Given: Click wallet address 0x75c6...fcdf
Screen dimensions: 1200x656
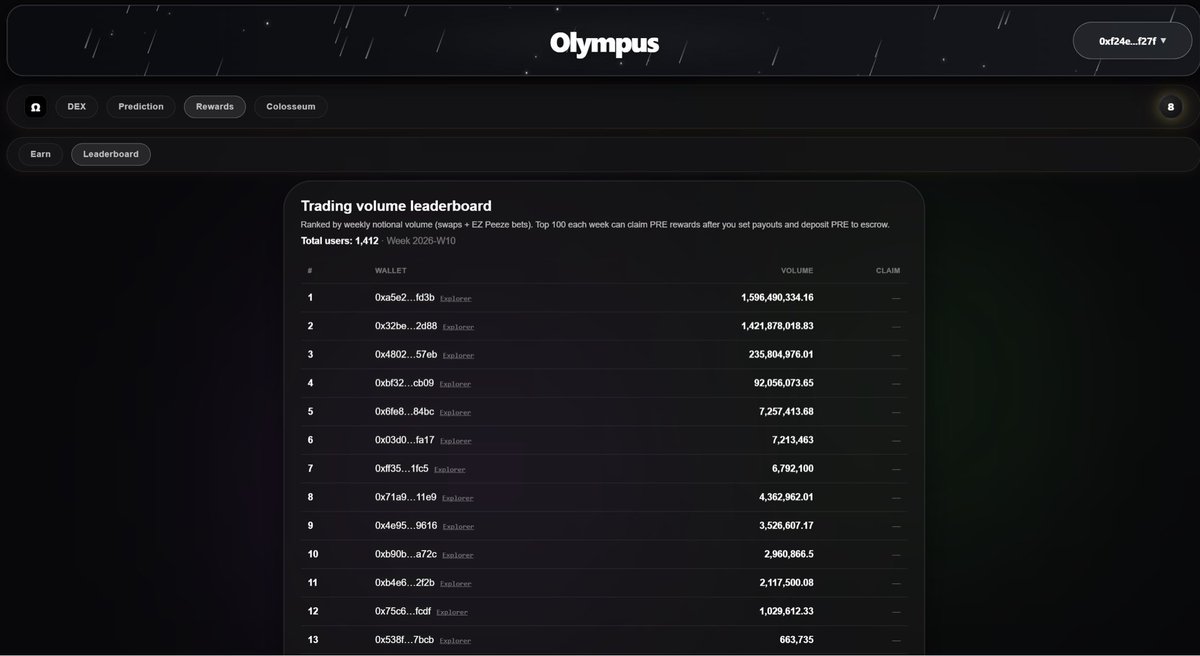Looking at the screenshot, I should coord(403,611).
